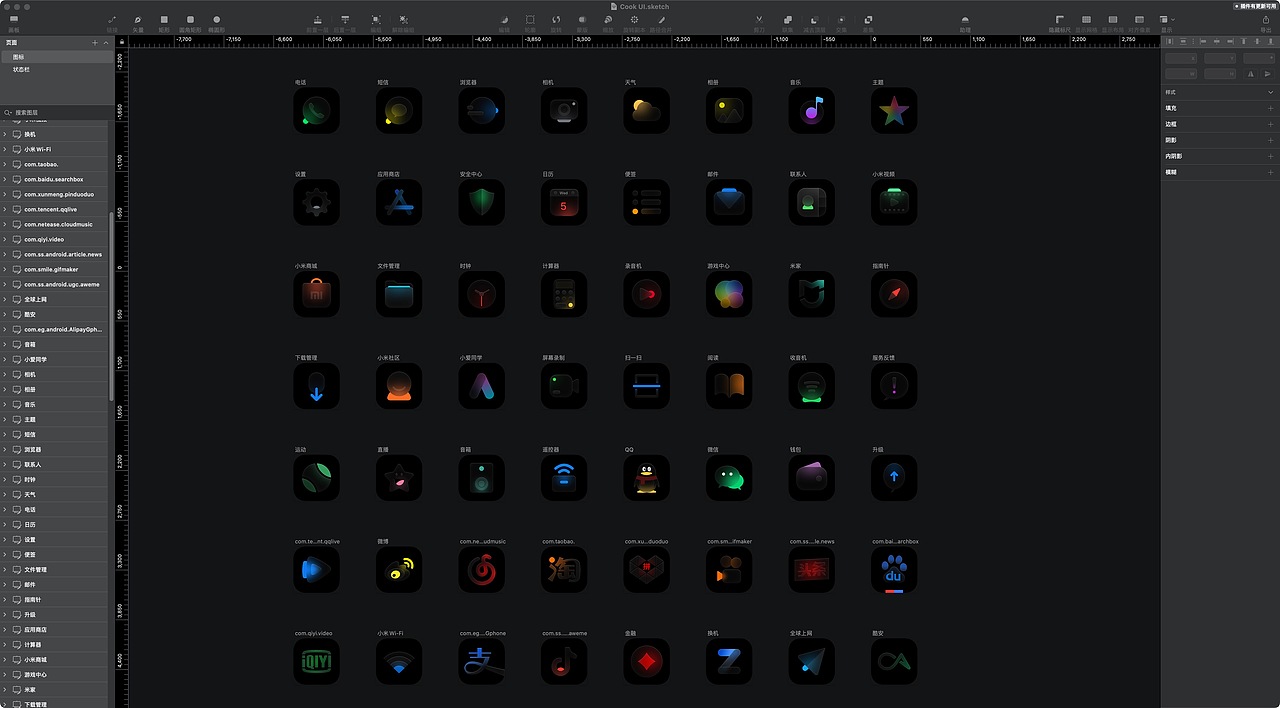Click the 解除编组 ungroup icon

pos(404,19)
